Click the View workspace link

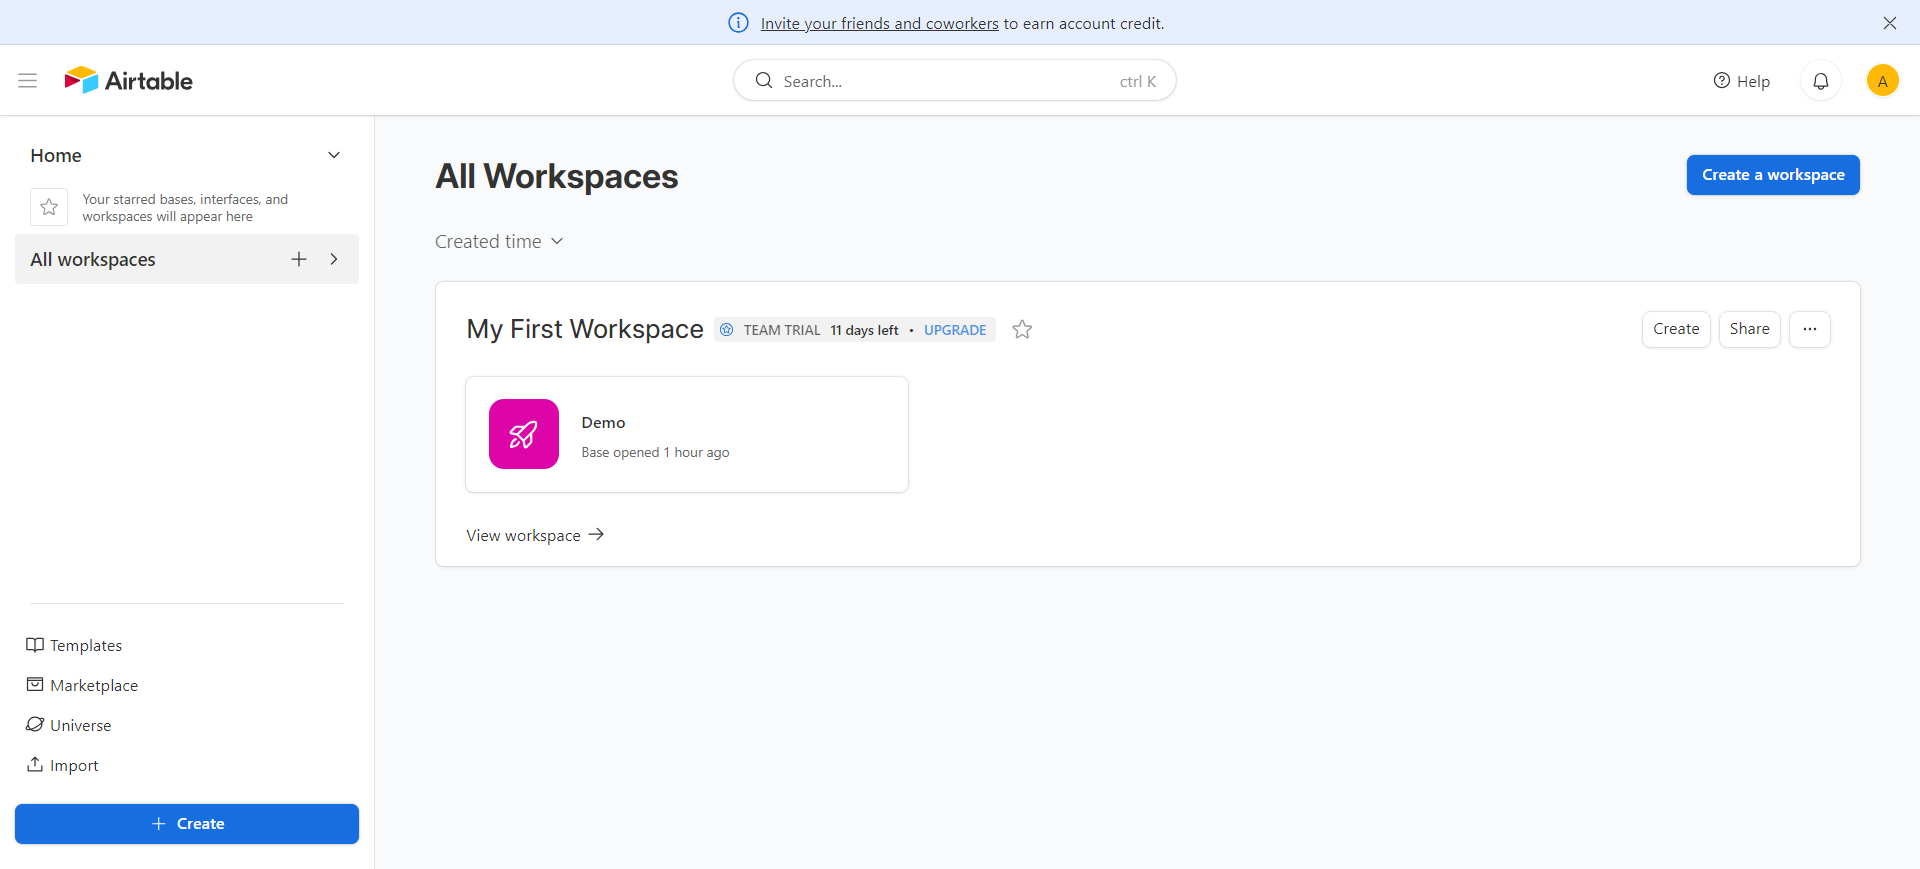(x=535, y=536)
